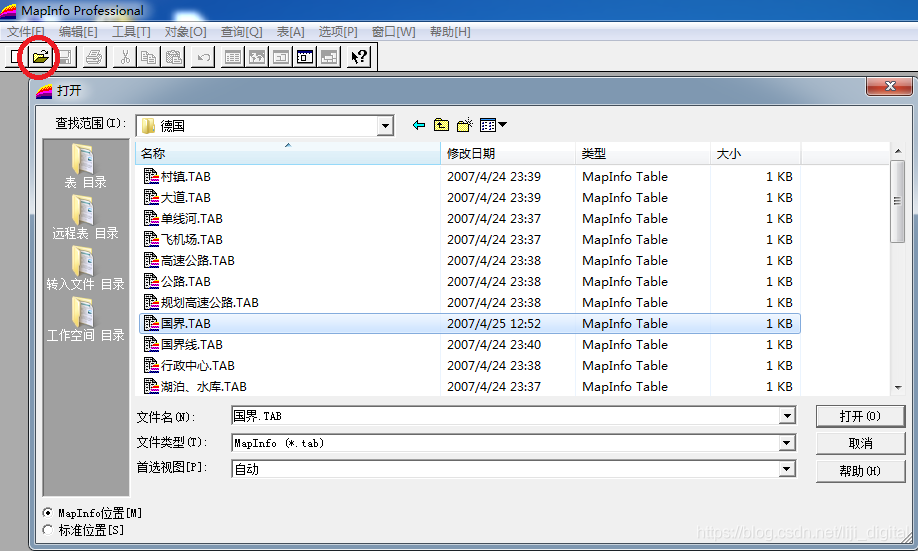Sort by the 类型 column header
Screen dimensions: 918x551
tap(643, 153)
